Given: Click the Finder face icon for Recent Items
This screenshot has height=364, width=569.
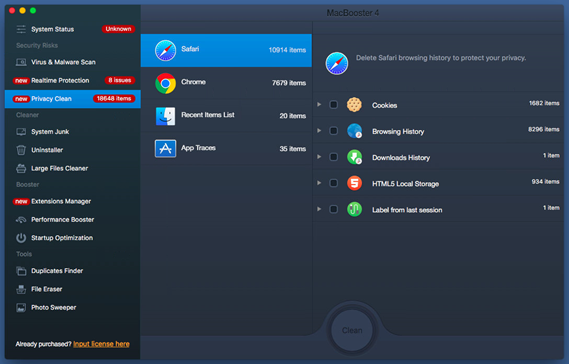Looking at the screenshot, I should point(165,116).
